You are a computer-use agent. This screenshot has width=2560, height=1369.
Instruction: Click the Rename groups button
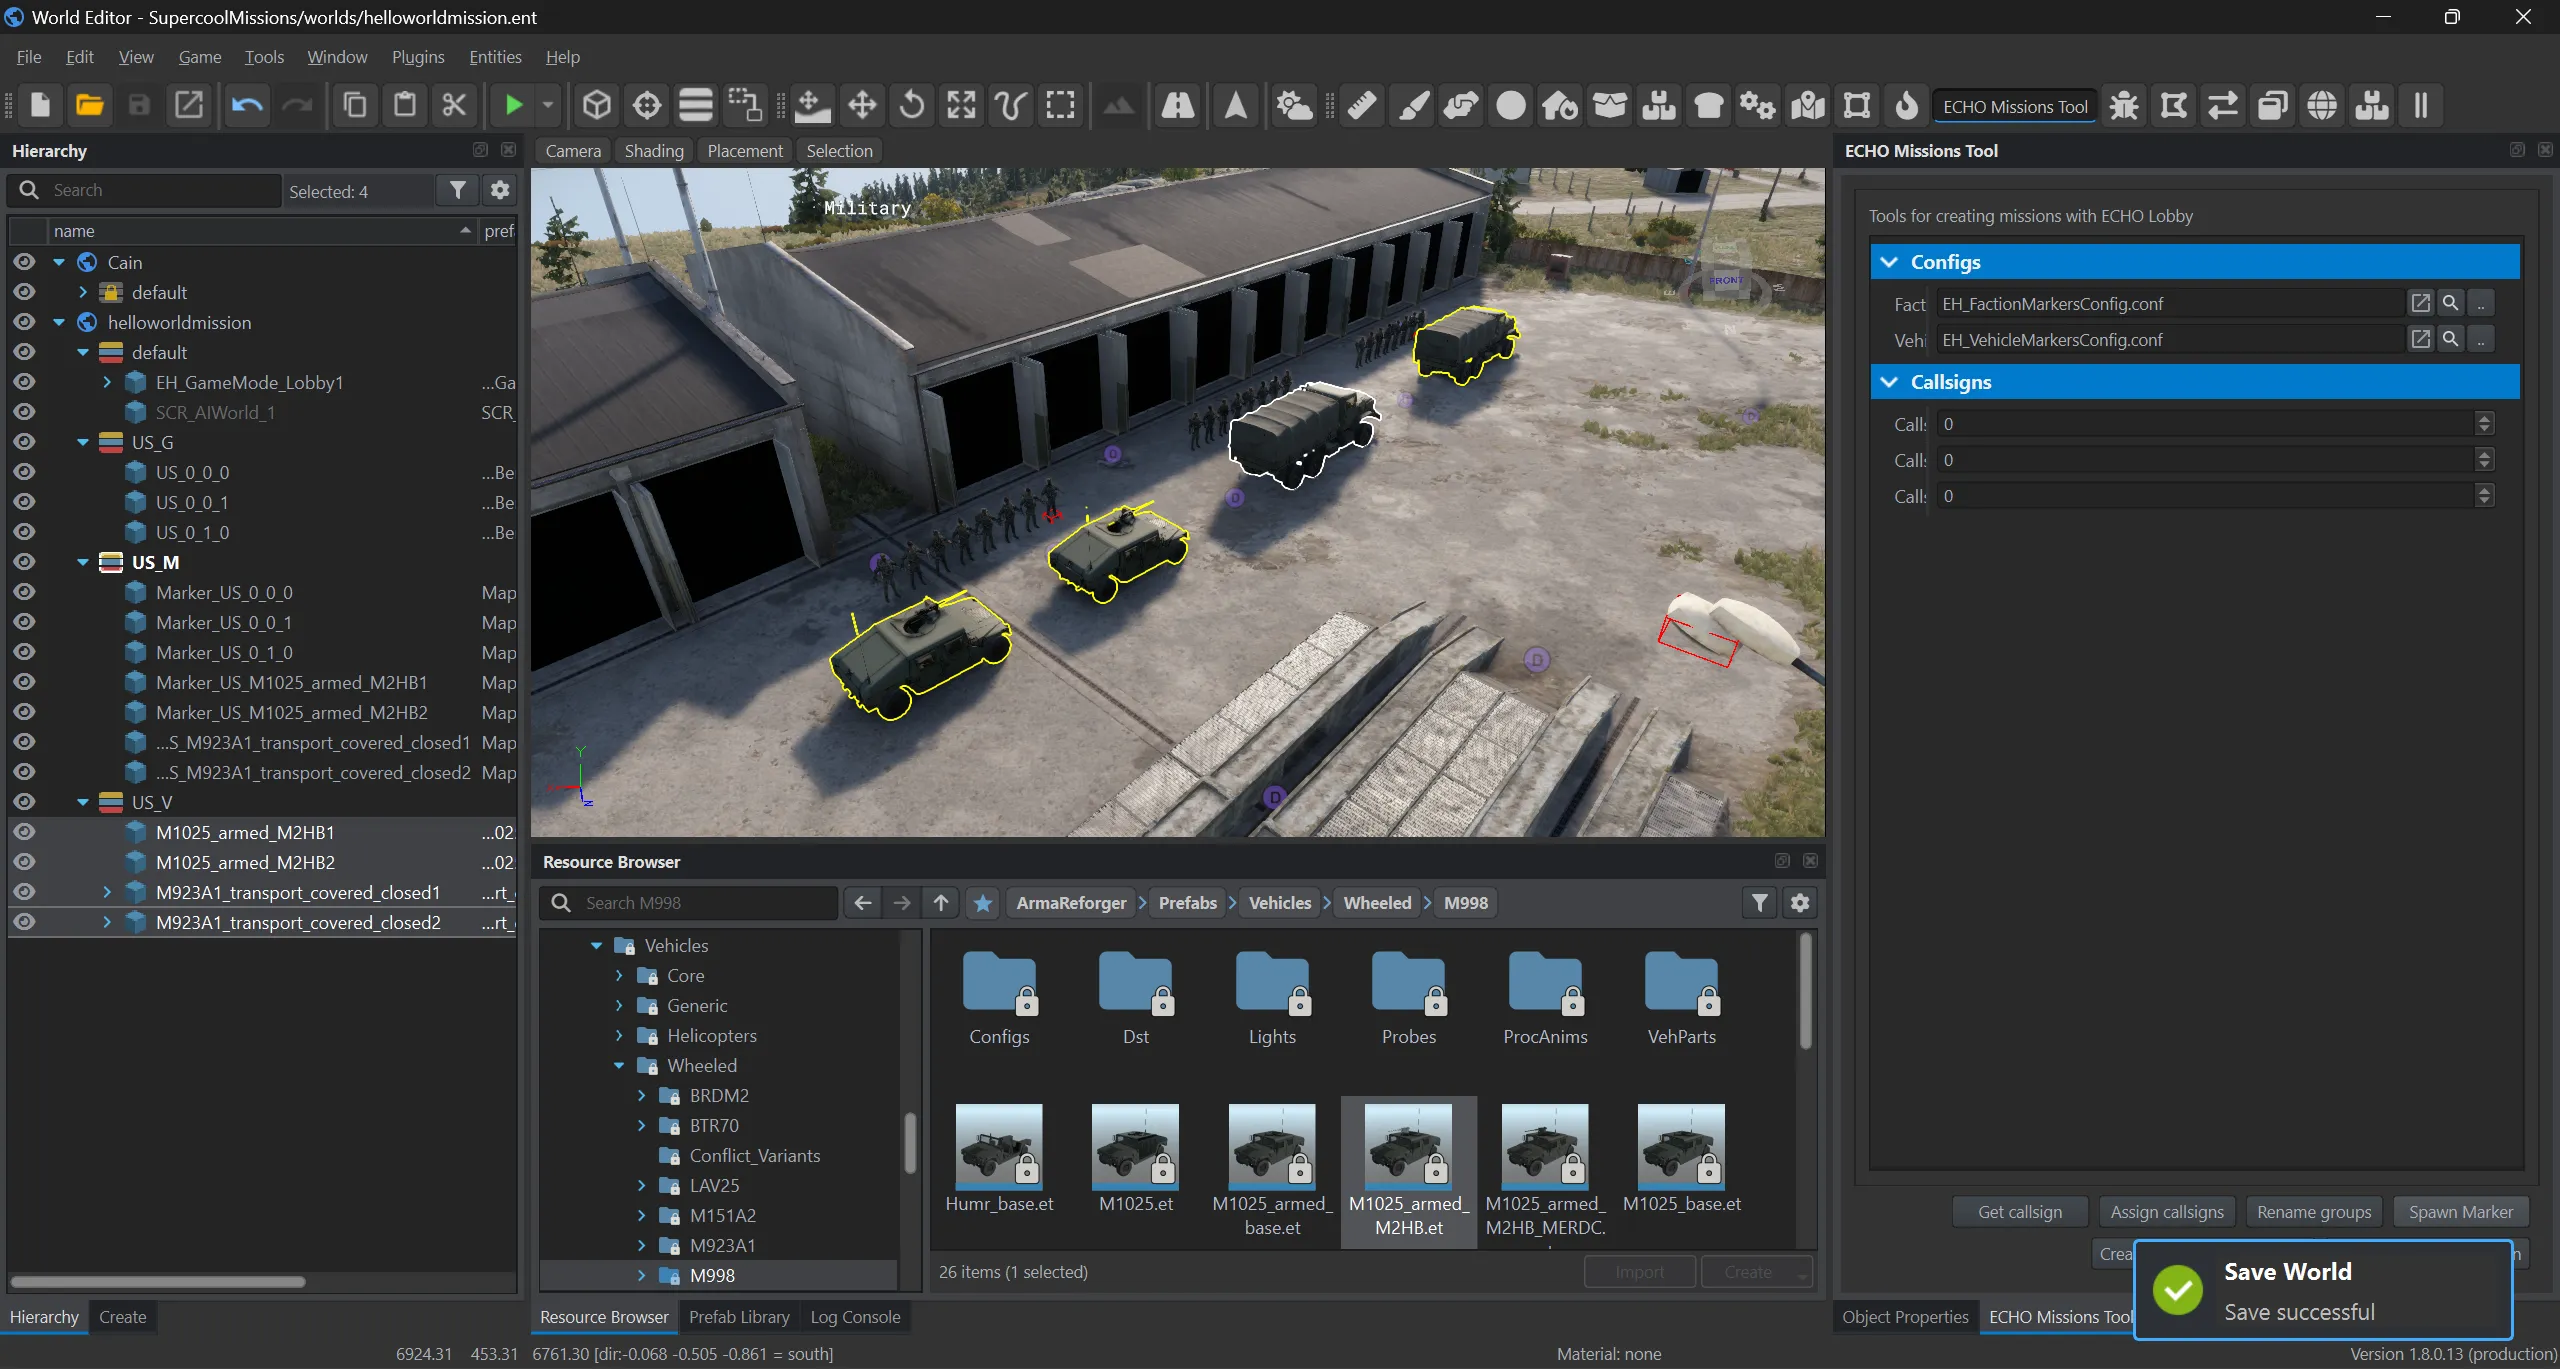2314,1212
